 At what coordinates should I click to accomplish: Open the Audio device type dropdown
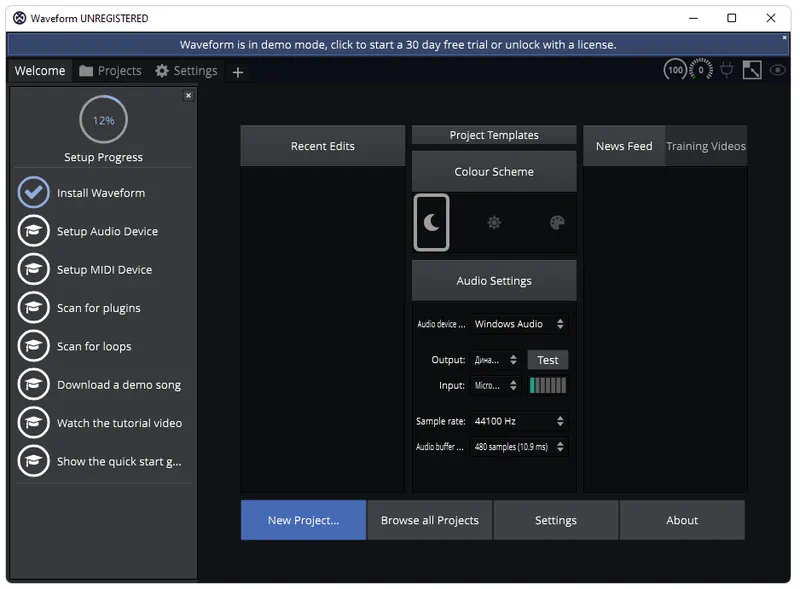click(518, 324)
